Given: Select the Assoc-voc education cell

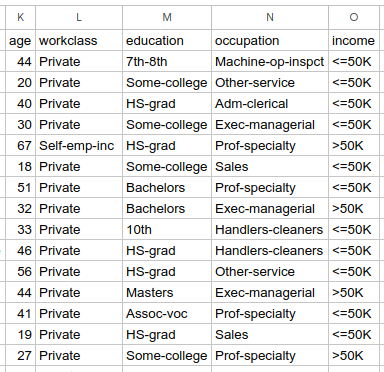Looking at the screenshot, I should (x=167, y=314).
